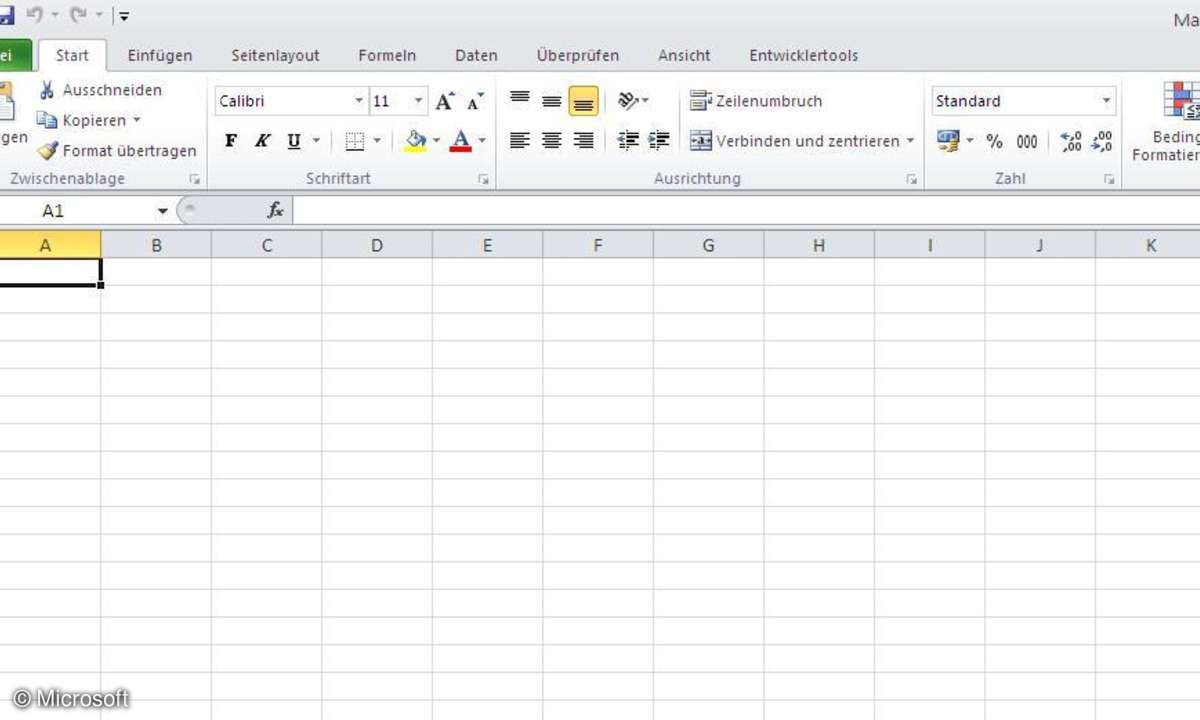
Task: Open font color dropdown arrow
Action: pos(481,141)
